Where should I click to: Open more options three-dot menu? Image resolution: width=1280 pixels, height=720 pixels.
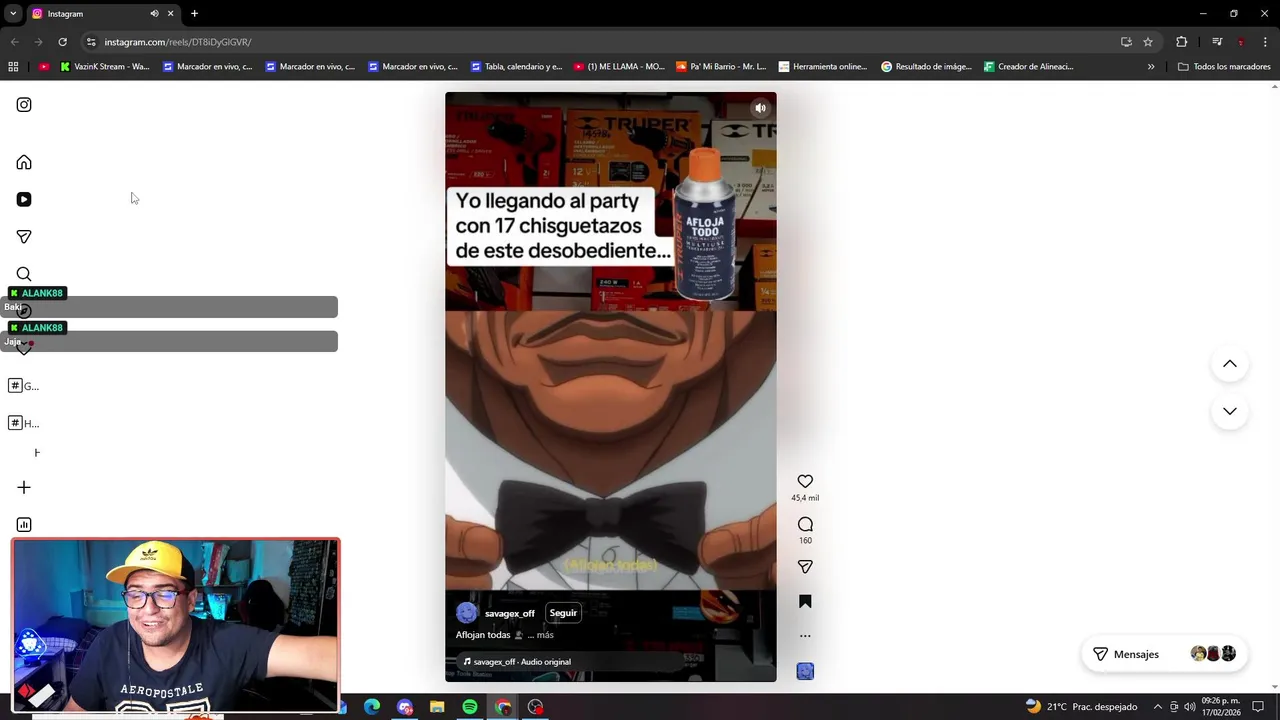tap(805, 636)
